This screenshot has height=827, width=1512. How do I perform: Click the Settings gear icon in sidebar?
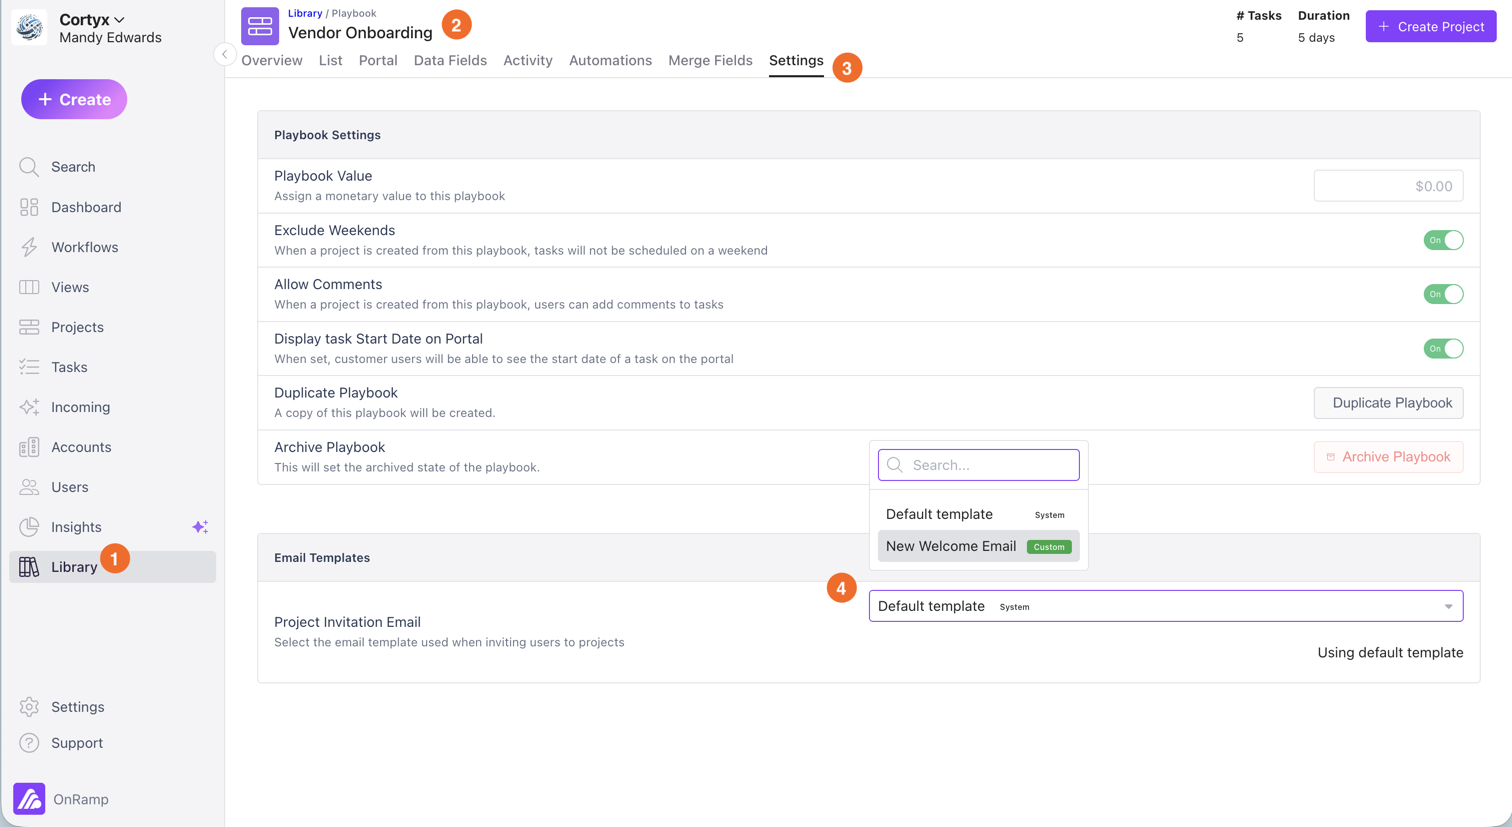coord(29,707)
